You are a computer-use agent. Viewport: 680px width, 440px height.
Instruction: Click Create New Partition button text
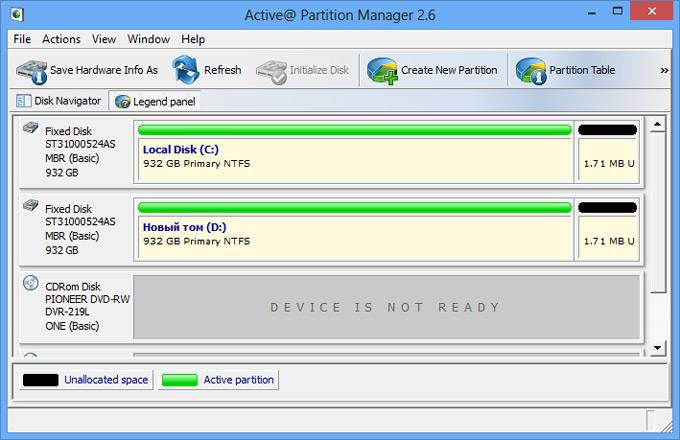(449, 70)
